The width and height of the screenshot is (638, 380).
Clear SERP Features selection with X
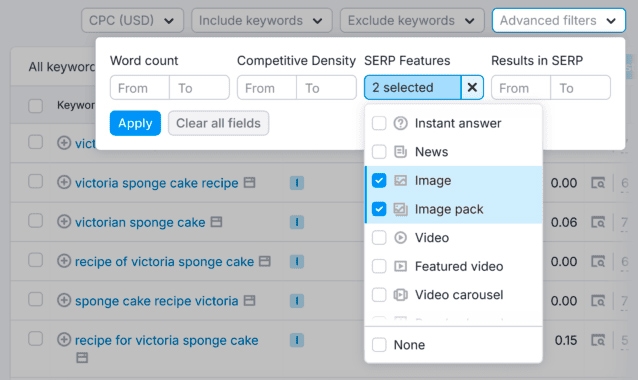[472, 87]
